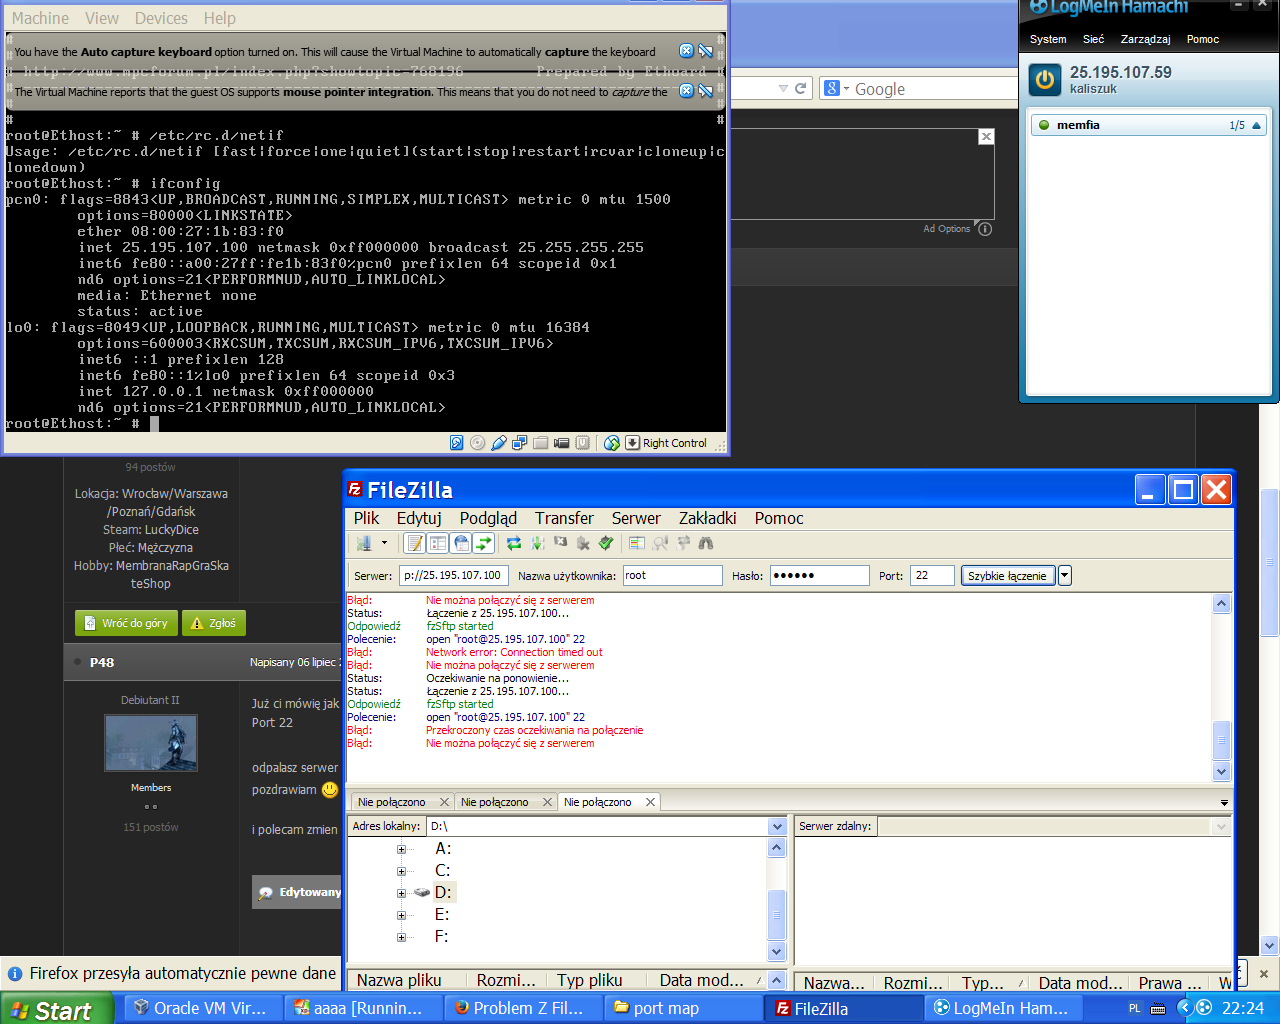Click Szybkie łączenie quickconnect button
Viewport: 1280px width, 1024px height.
1007,576
